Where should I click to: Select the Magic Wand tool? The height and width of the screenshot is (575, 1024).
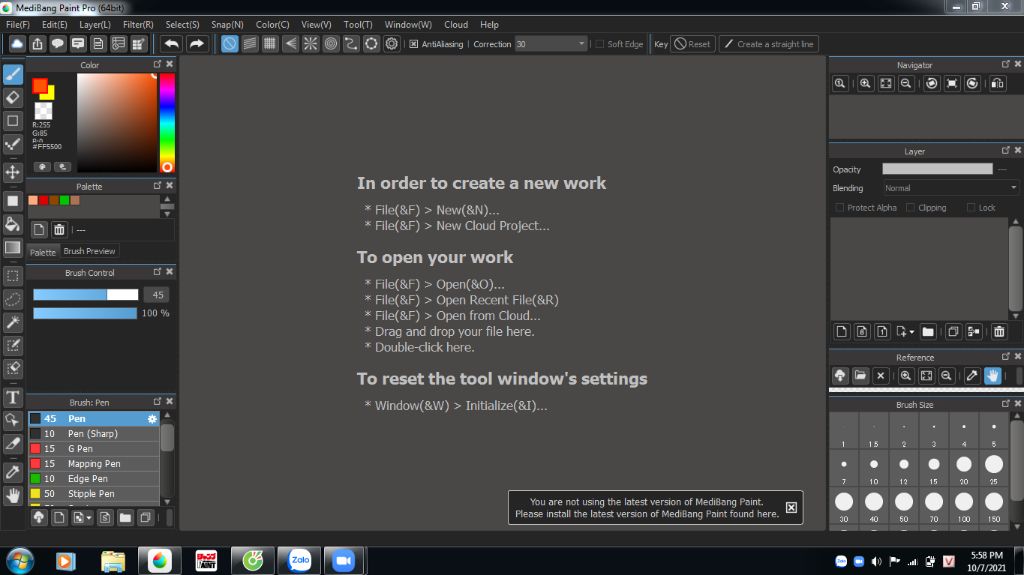pos(12,321)
